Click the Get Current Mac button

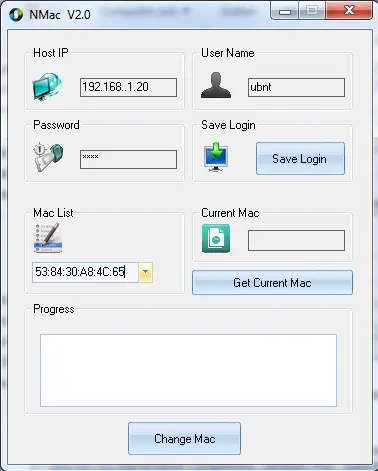tap(272, 283)
